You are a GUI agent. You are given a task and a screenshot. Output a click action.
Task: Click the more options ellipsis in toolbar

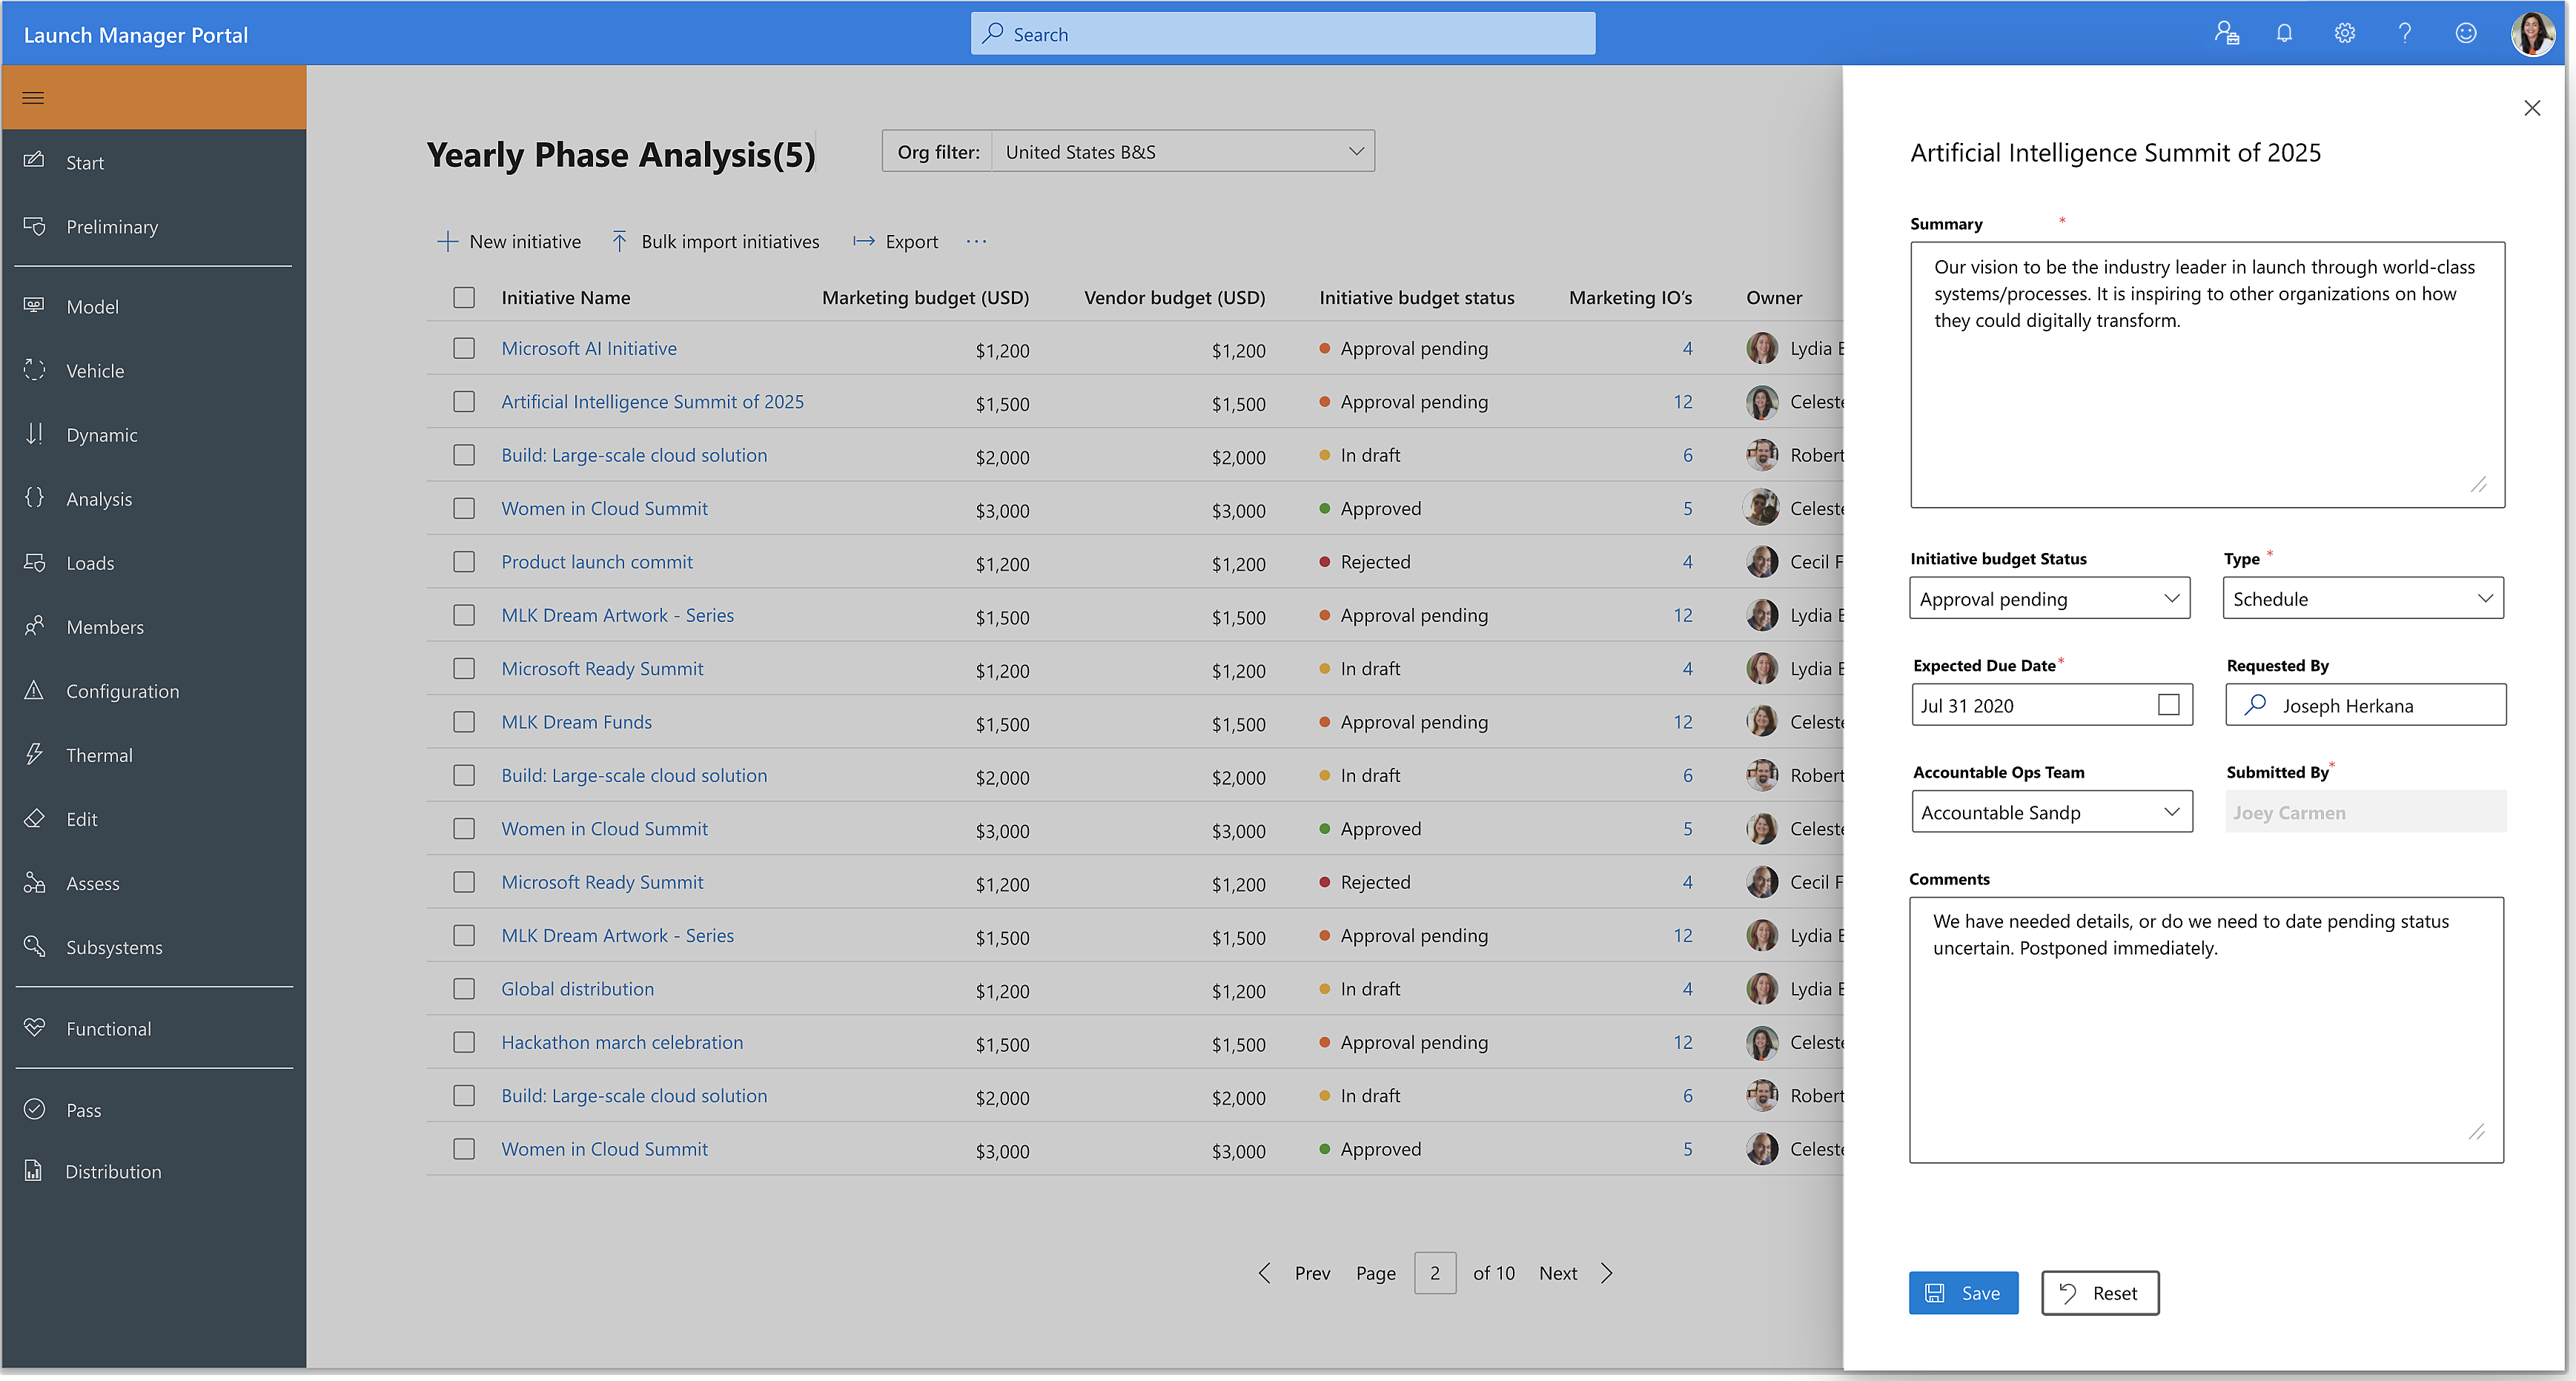(977, 241)
